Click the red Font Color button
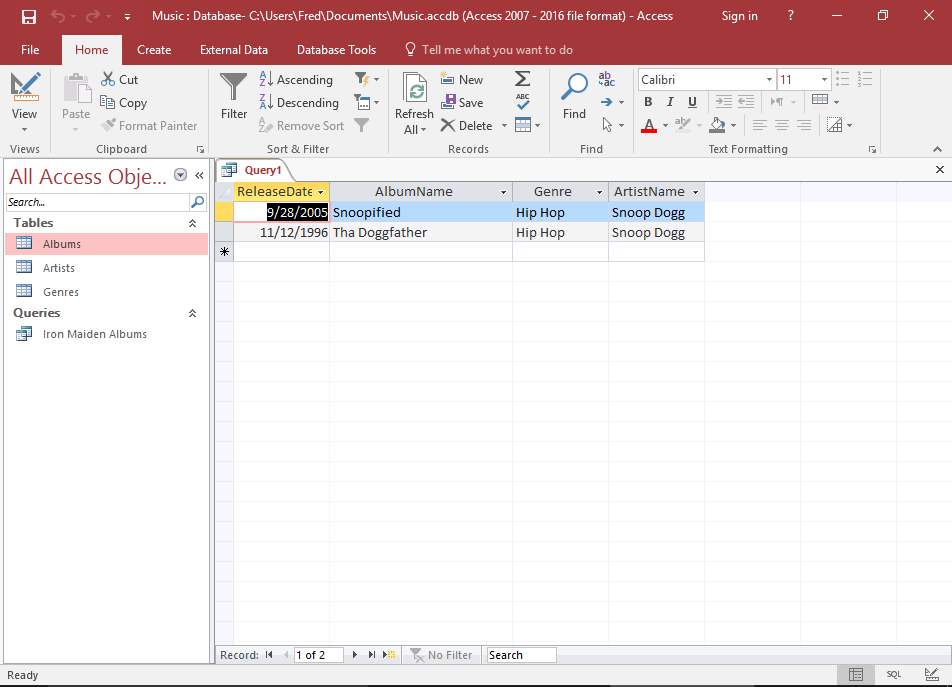Image resolution: width=952 pixels, height=687 pixels. [649, 125]
